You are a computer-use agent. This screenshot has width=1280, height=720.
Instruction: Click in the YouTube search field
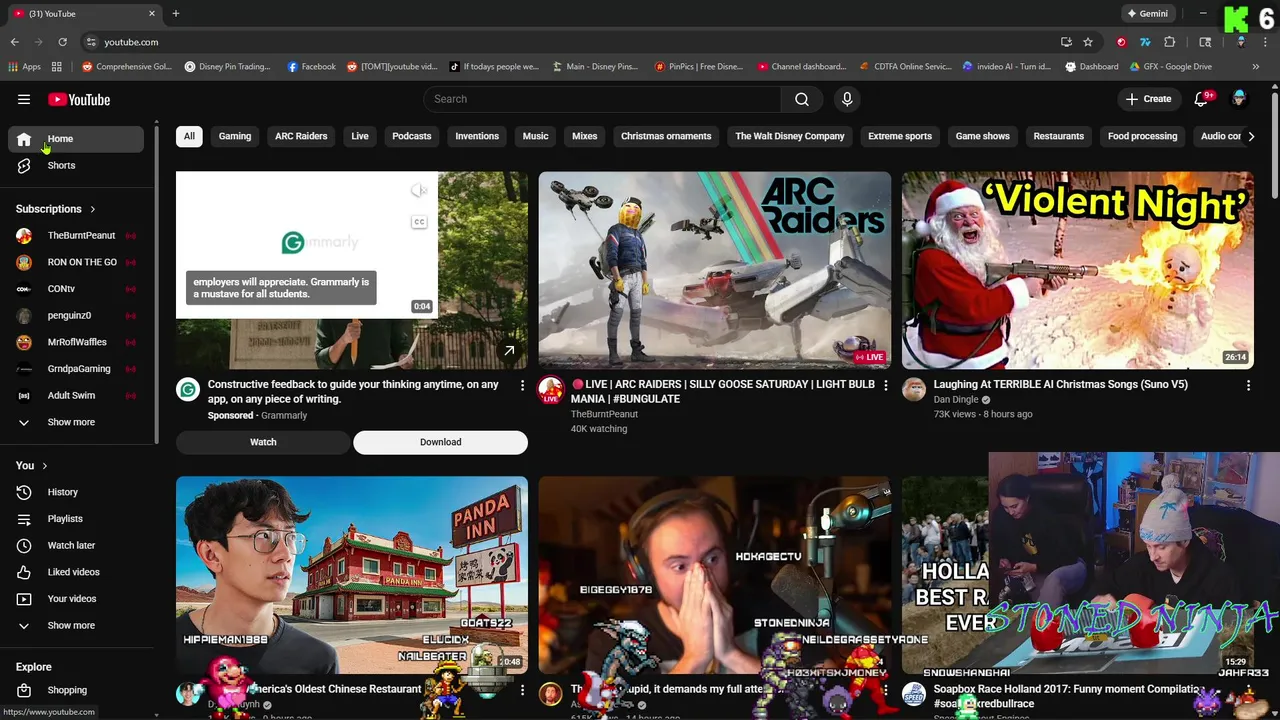click(x=602, y=99)
